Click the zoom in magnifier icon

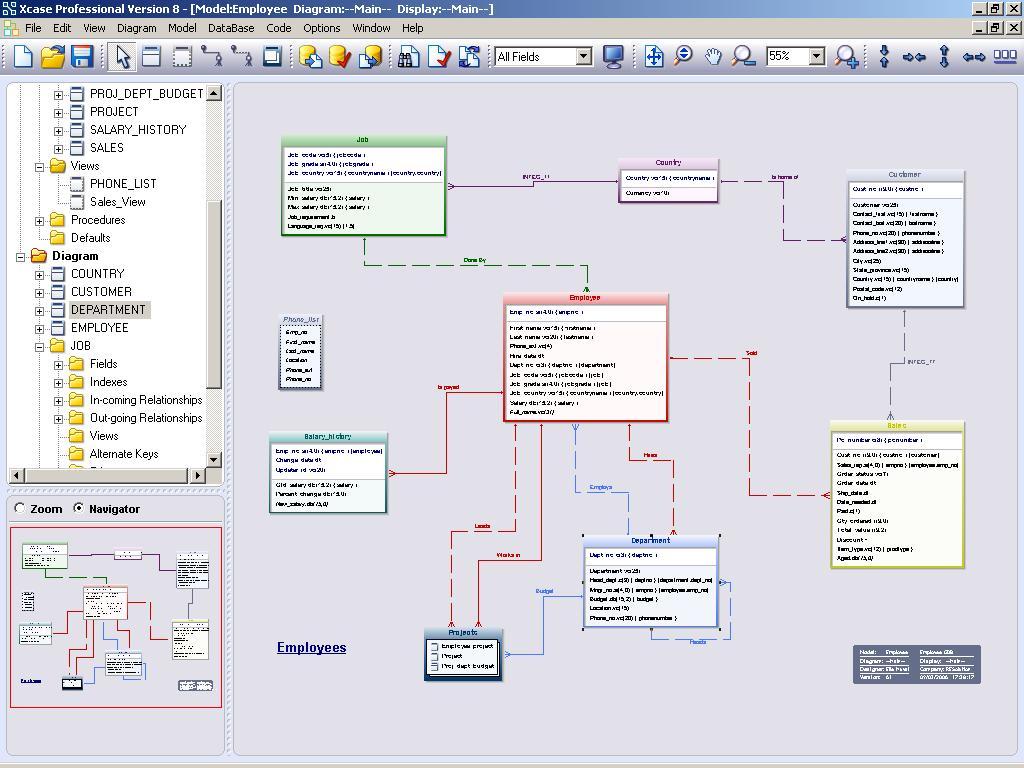tap(845, 57)
